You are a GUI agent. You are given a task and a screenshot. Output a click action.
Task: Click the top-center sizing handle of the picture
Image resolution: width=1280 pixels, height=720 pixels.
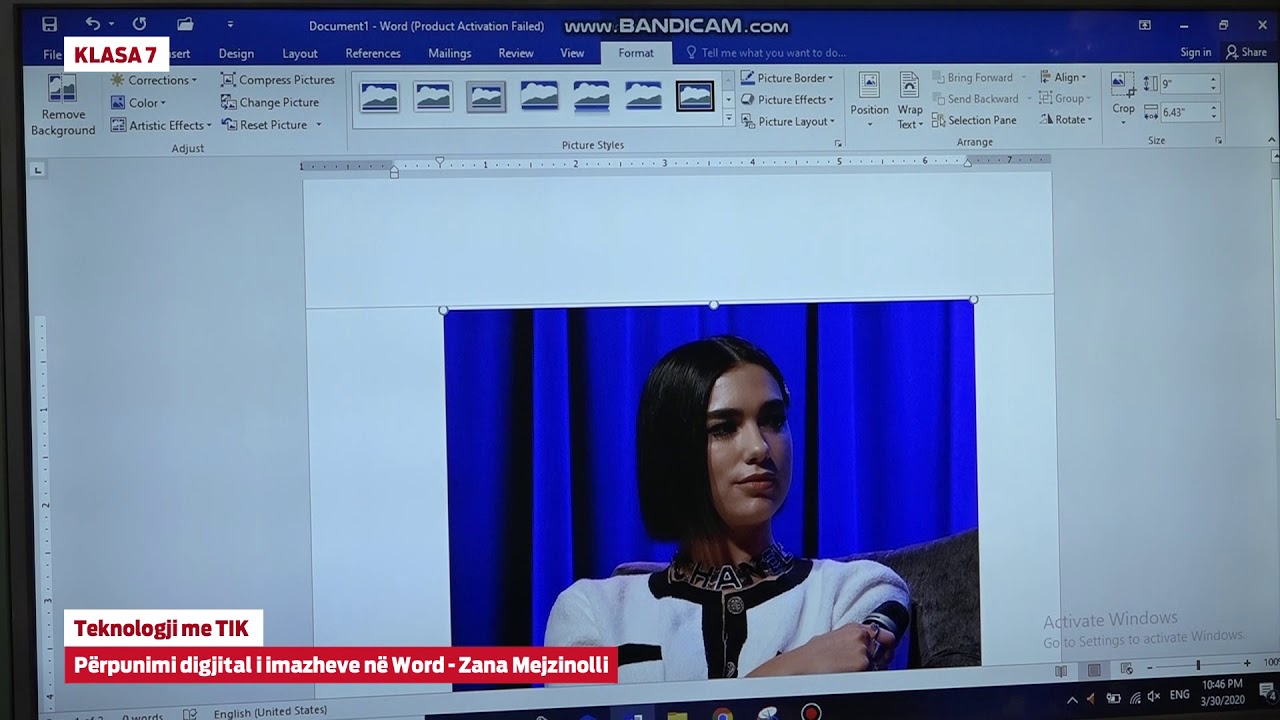(713, 304)
